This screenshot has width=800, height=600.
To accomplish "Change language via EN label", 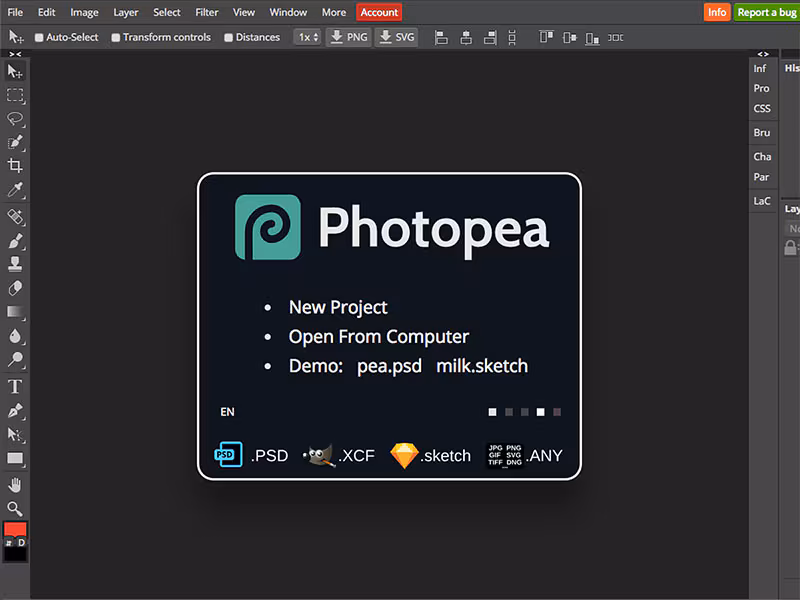I will click(228, 412).
